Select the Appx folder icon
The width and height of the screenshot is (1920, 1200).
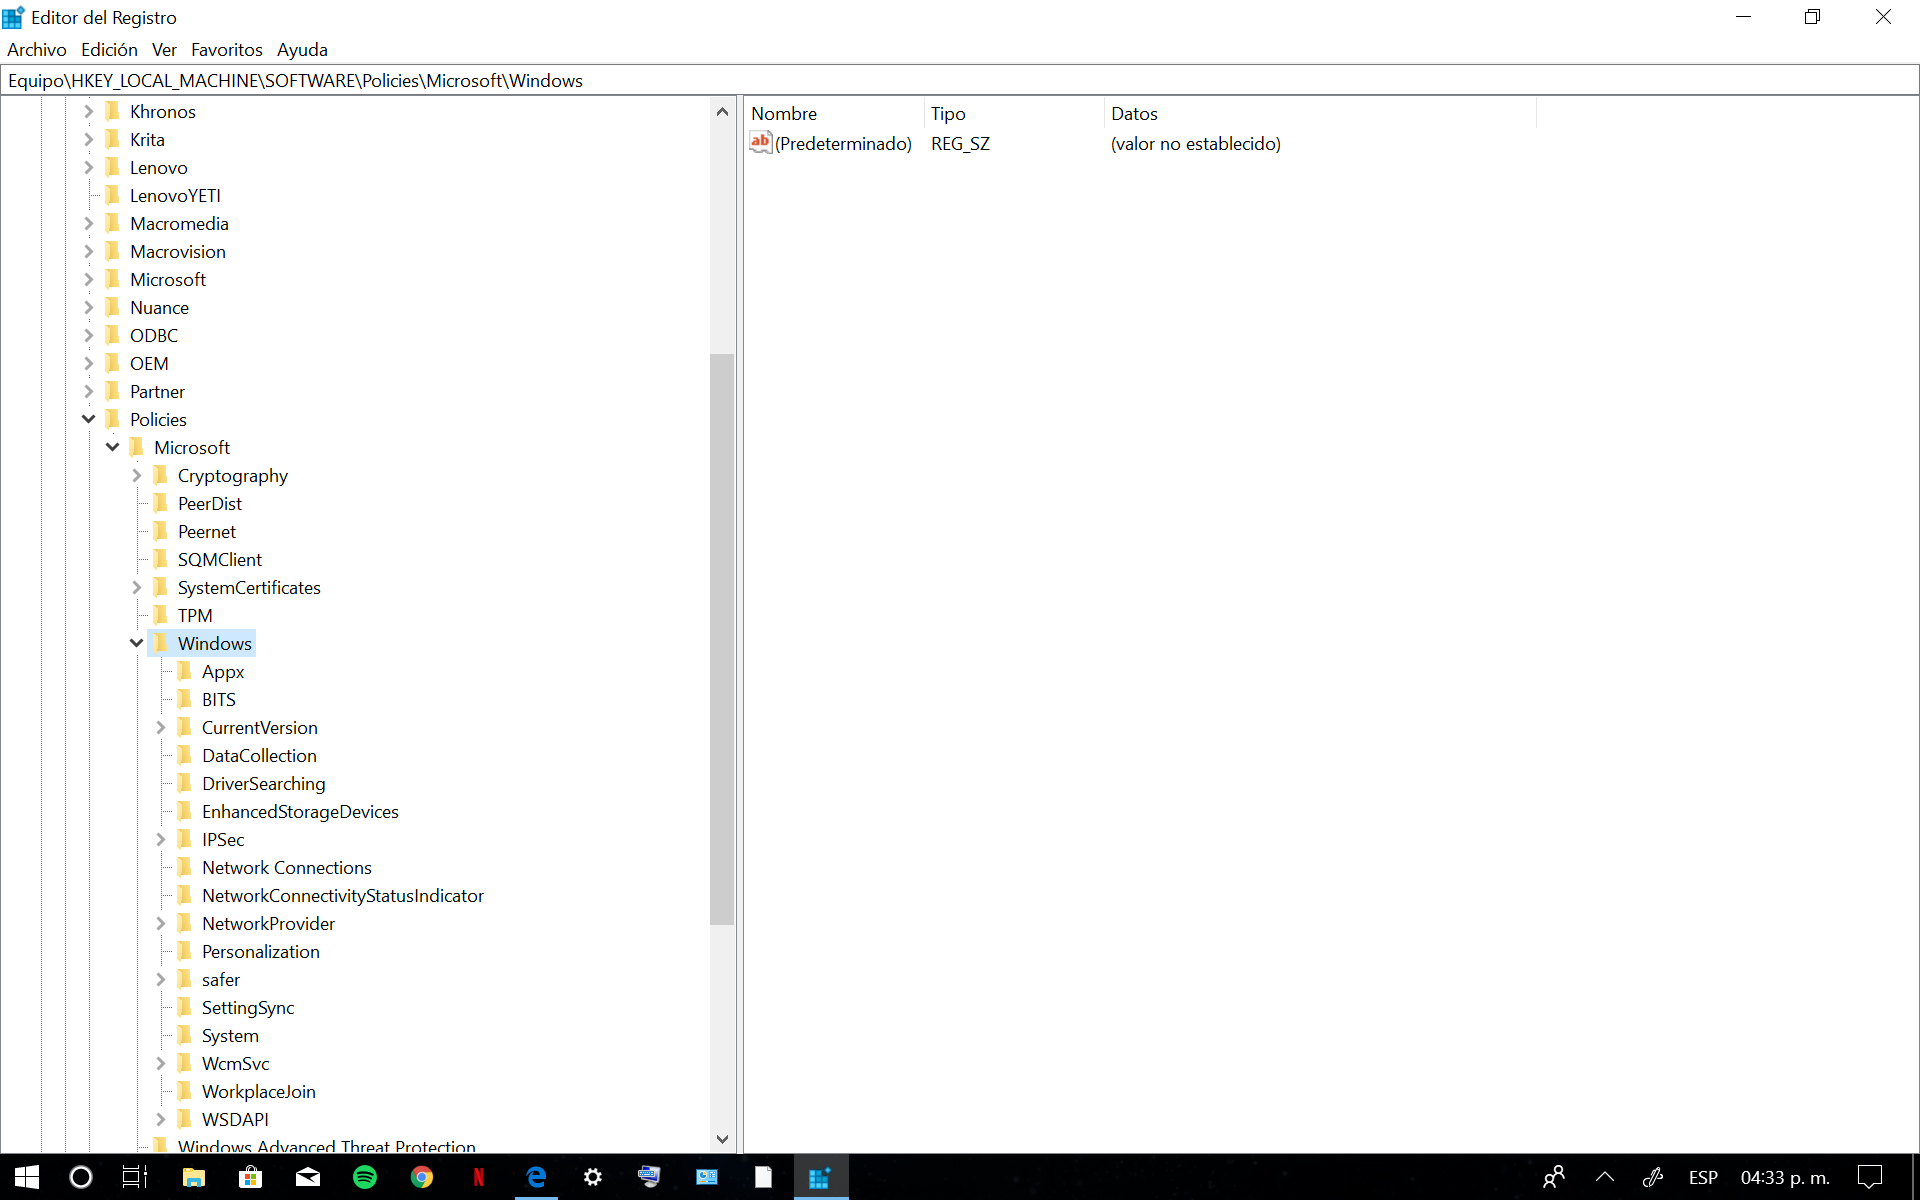click(184, 671)
